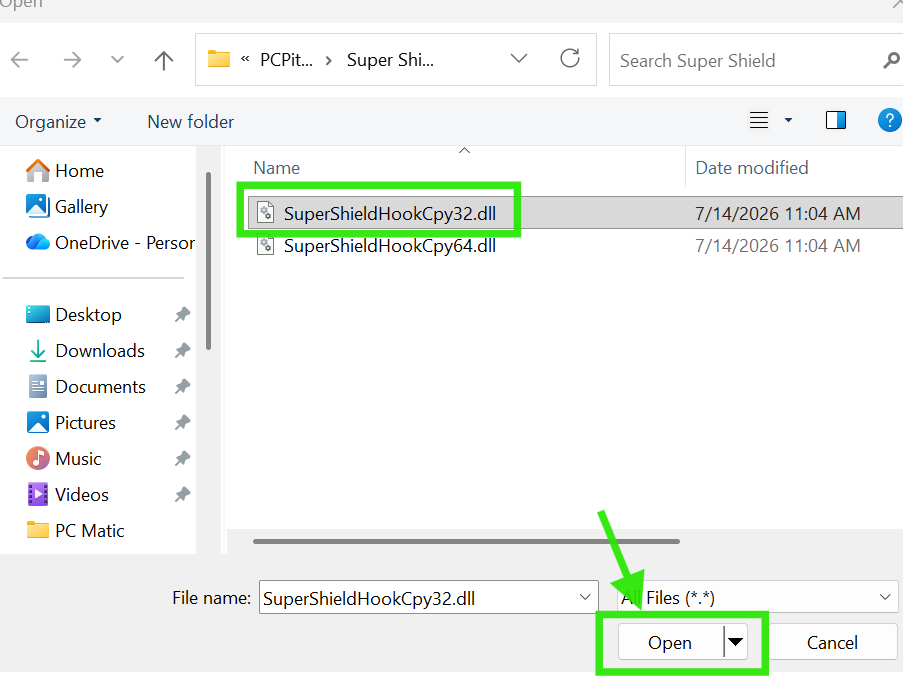Click the pin icon beside Documents
The height and width of the screenshot is (676, 903).
click(x=183, y=386)
